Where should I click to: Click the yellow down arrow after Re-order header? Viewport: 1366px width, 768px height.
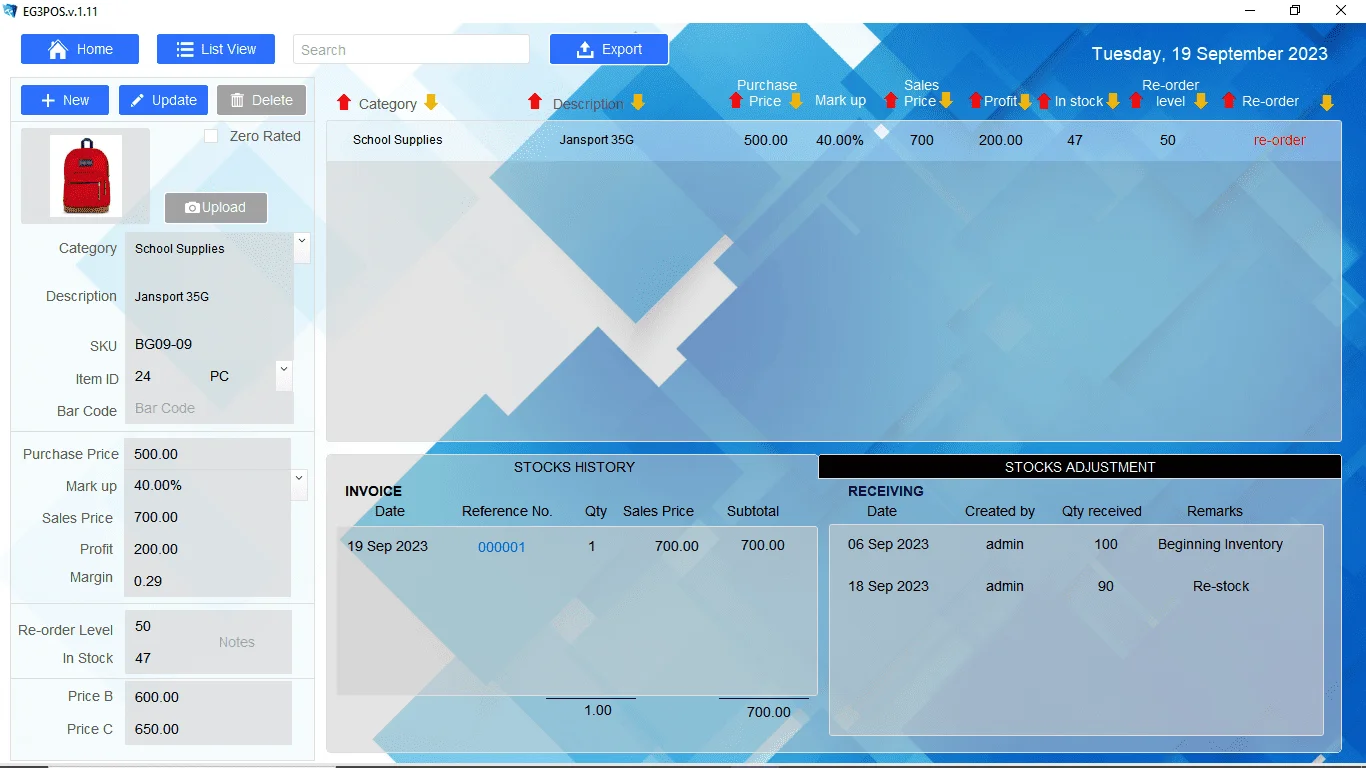pos(1327,102)
